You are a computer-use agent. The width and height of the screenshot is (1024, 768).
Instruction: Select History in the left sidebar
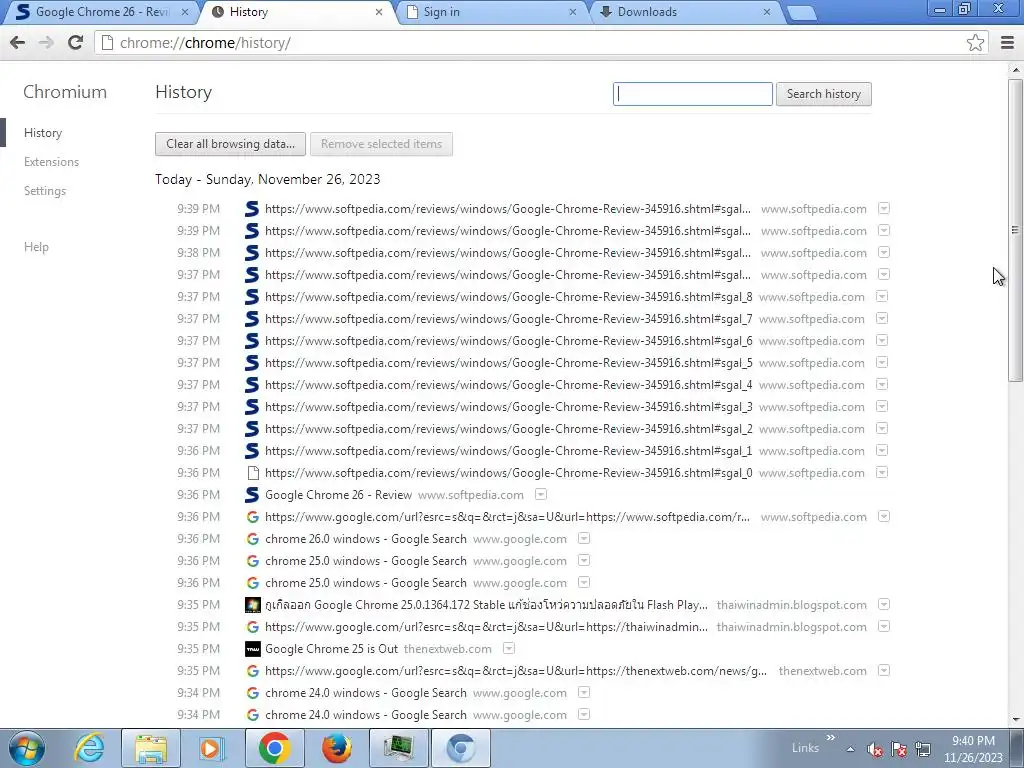(43, 133)
